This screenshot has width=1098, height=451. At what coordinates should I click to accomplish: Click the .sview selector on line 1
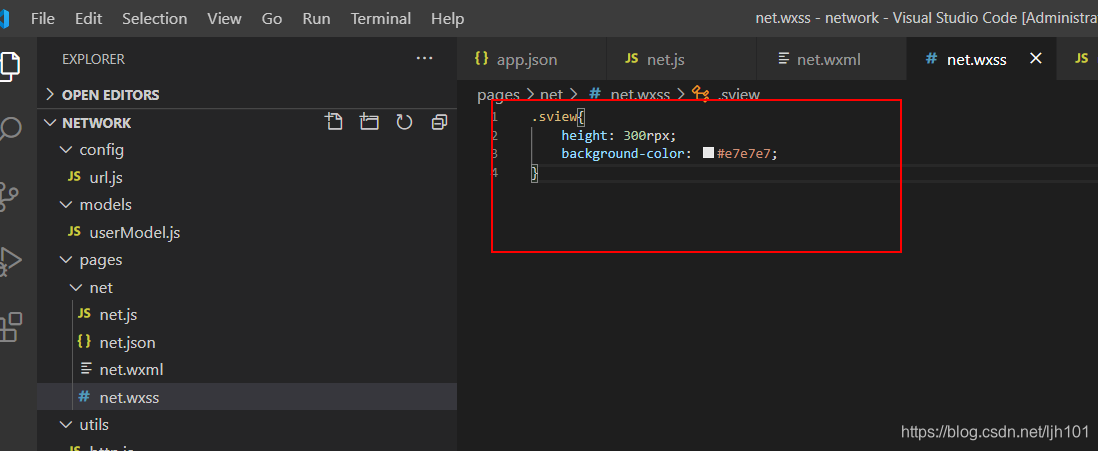tap(554, 116)
